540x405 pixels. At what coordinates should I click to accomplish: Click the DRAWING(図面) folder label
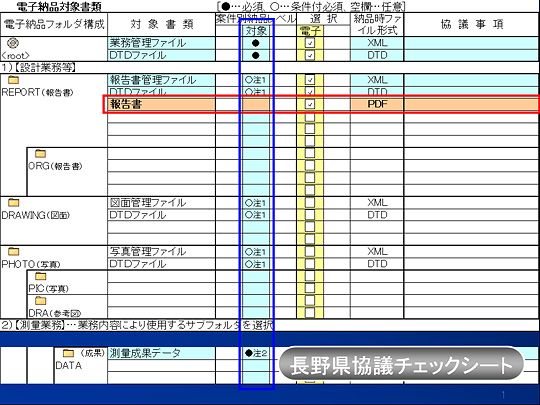(36, 215)
